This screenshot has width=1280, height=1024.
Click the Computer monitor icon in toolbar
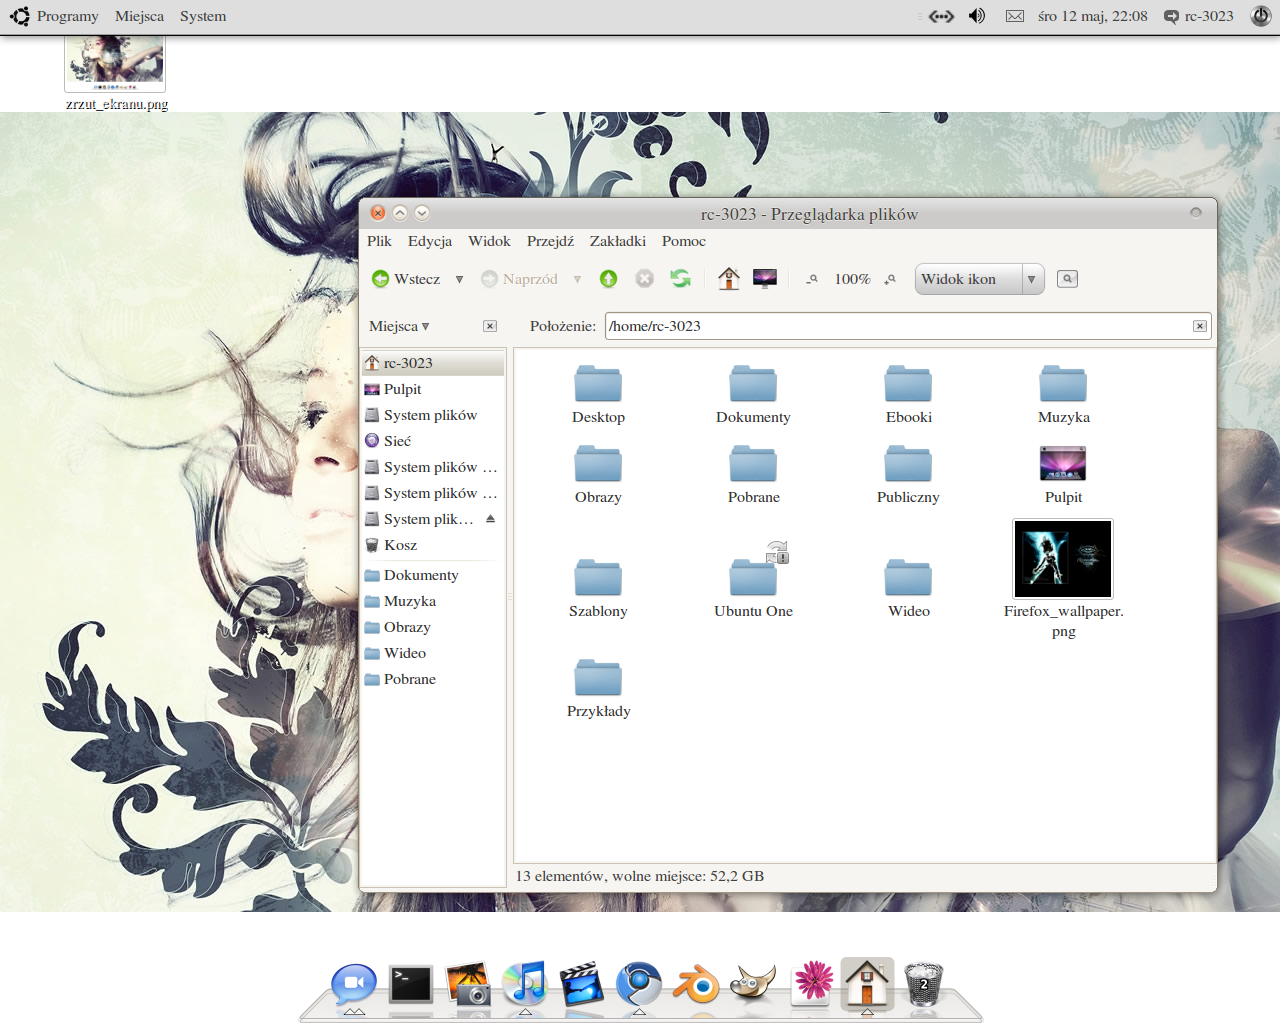coord(765,279)
